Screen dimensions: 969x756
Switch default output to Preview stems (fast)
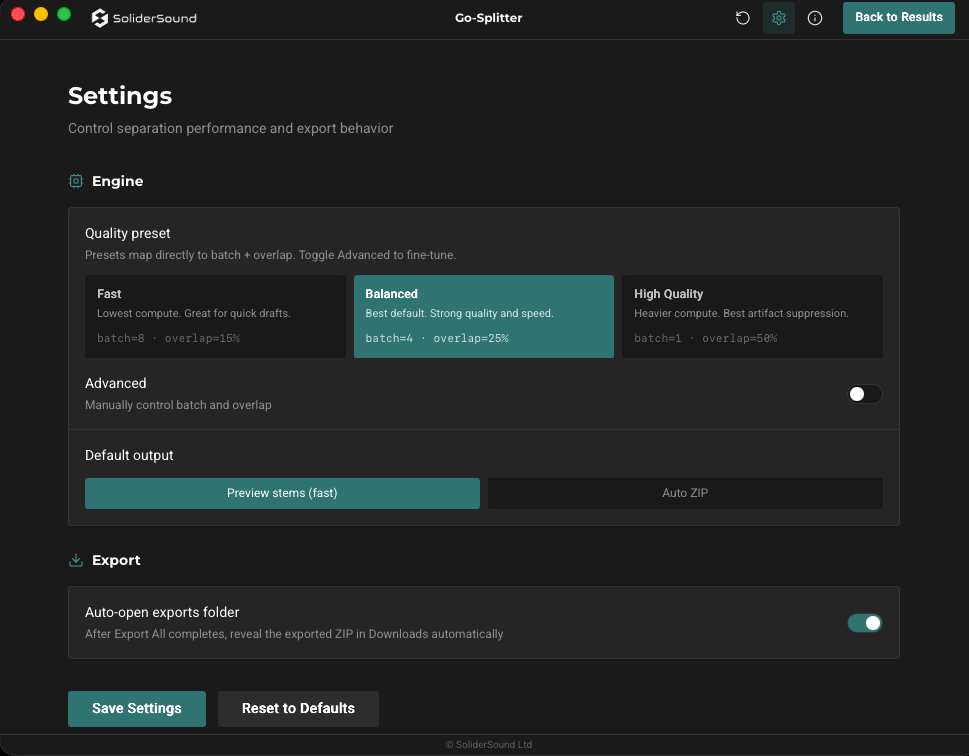[282, 493]
